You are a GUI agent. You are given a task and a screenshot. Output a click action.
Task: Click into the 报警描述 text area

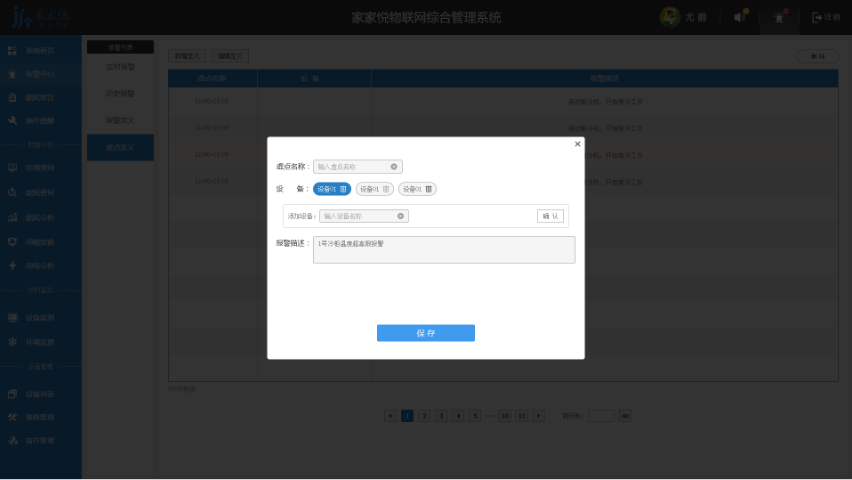[444, 249]
